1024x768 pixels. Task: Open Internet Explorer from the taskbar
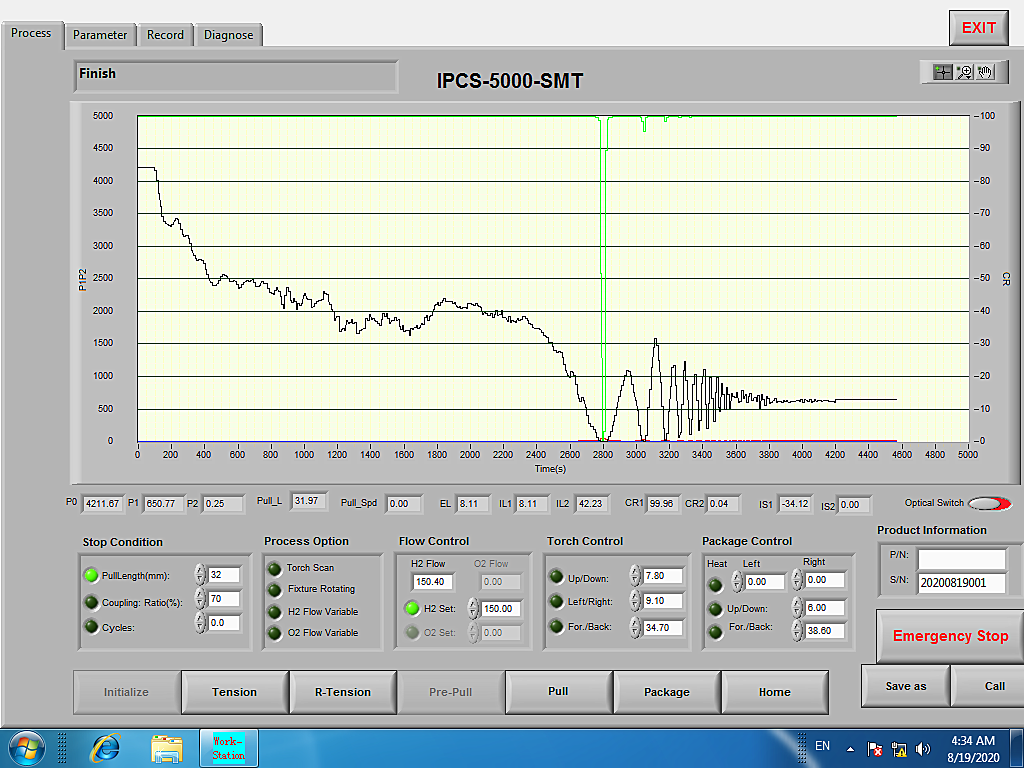[105, 747]
